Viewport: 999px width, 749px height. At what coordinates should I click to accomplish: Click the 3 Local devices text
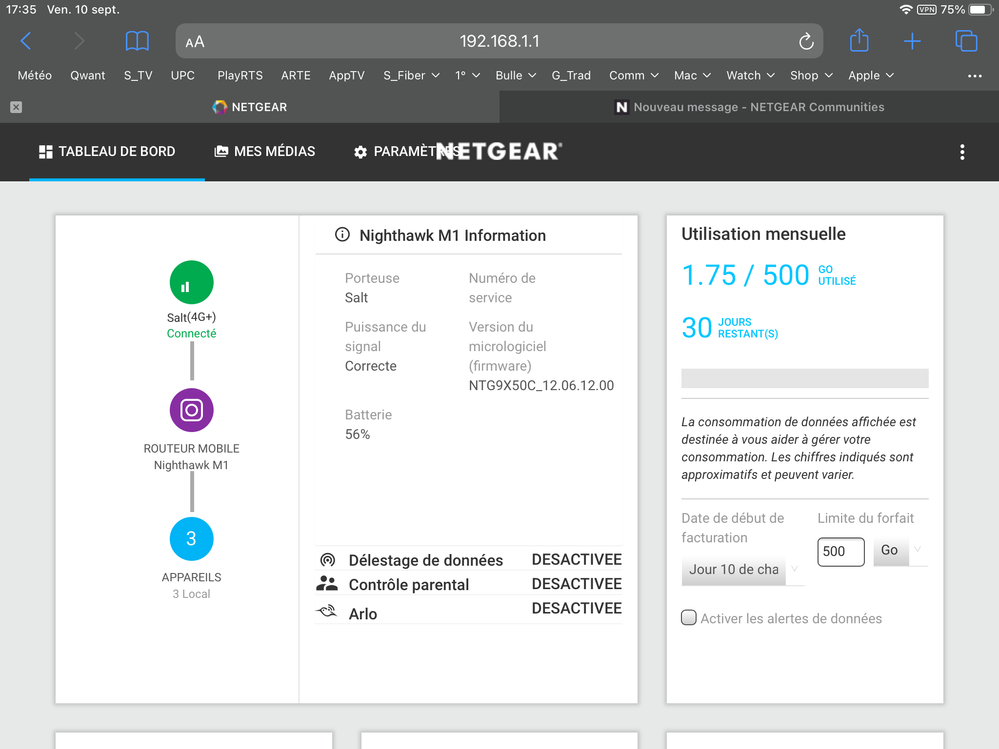pos(191,594)
